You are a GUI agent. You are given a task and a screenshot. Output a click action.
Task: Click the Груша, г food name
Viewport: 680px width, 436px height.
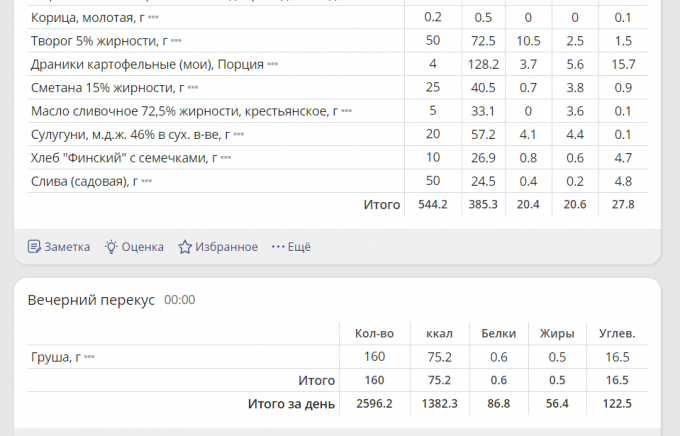55,357
